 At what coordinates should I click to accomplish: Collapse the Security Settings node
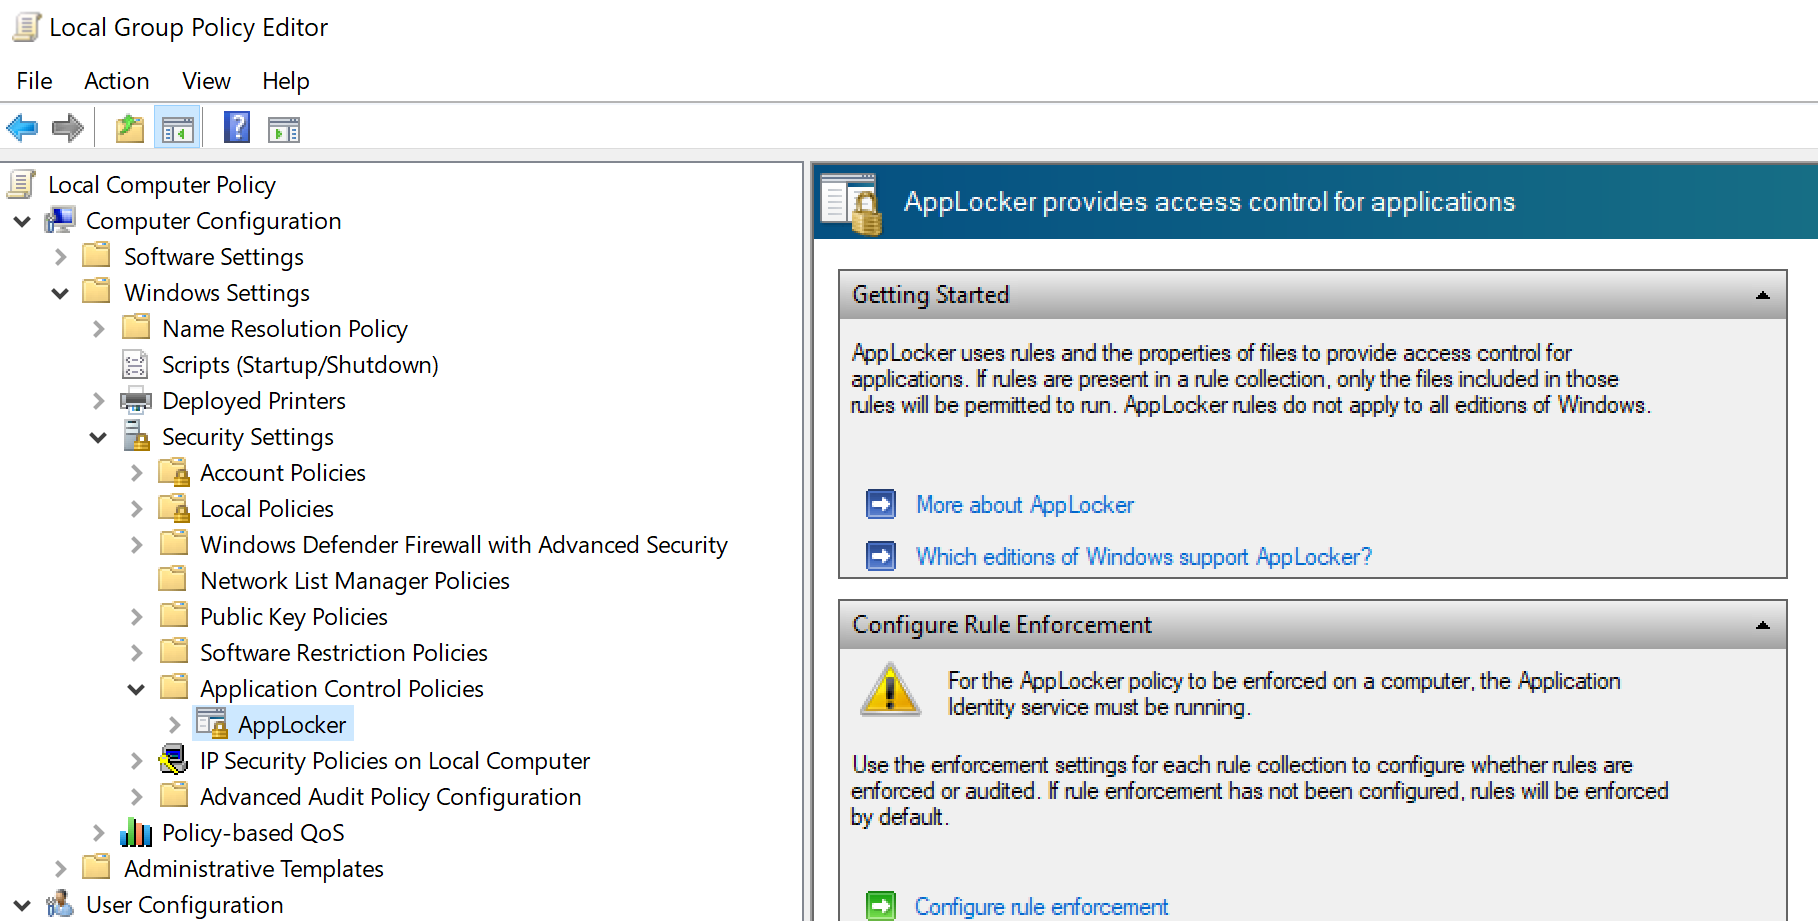[98, 437]
